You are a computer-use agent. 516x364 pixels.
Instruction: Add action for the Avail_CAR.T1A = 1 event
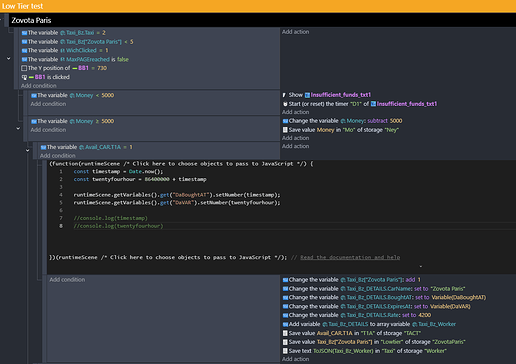(295, 146)
